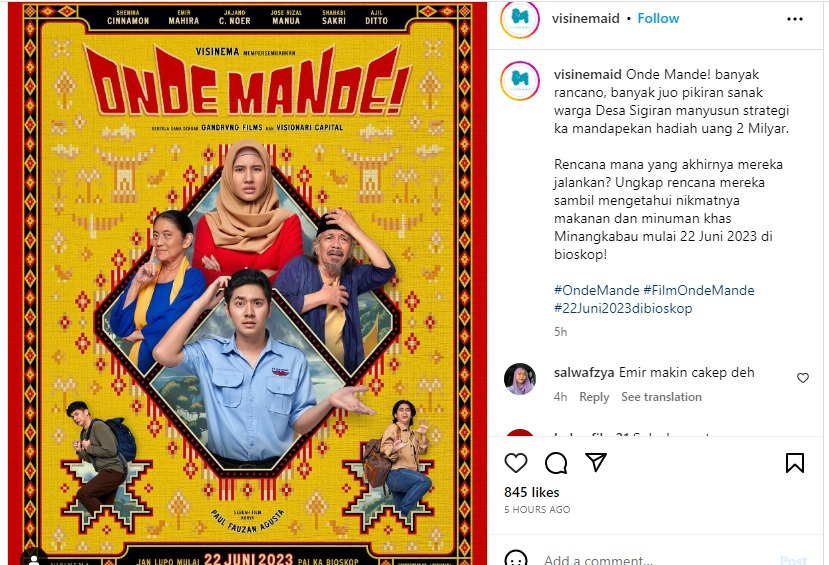Reply to salwafzya's comment

coord(594,397)
